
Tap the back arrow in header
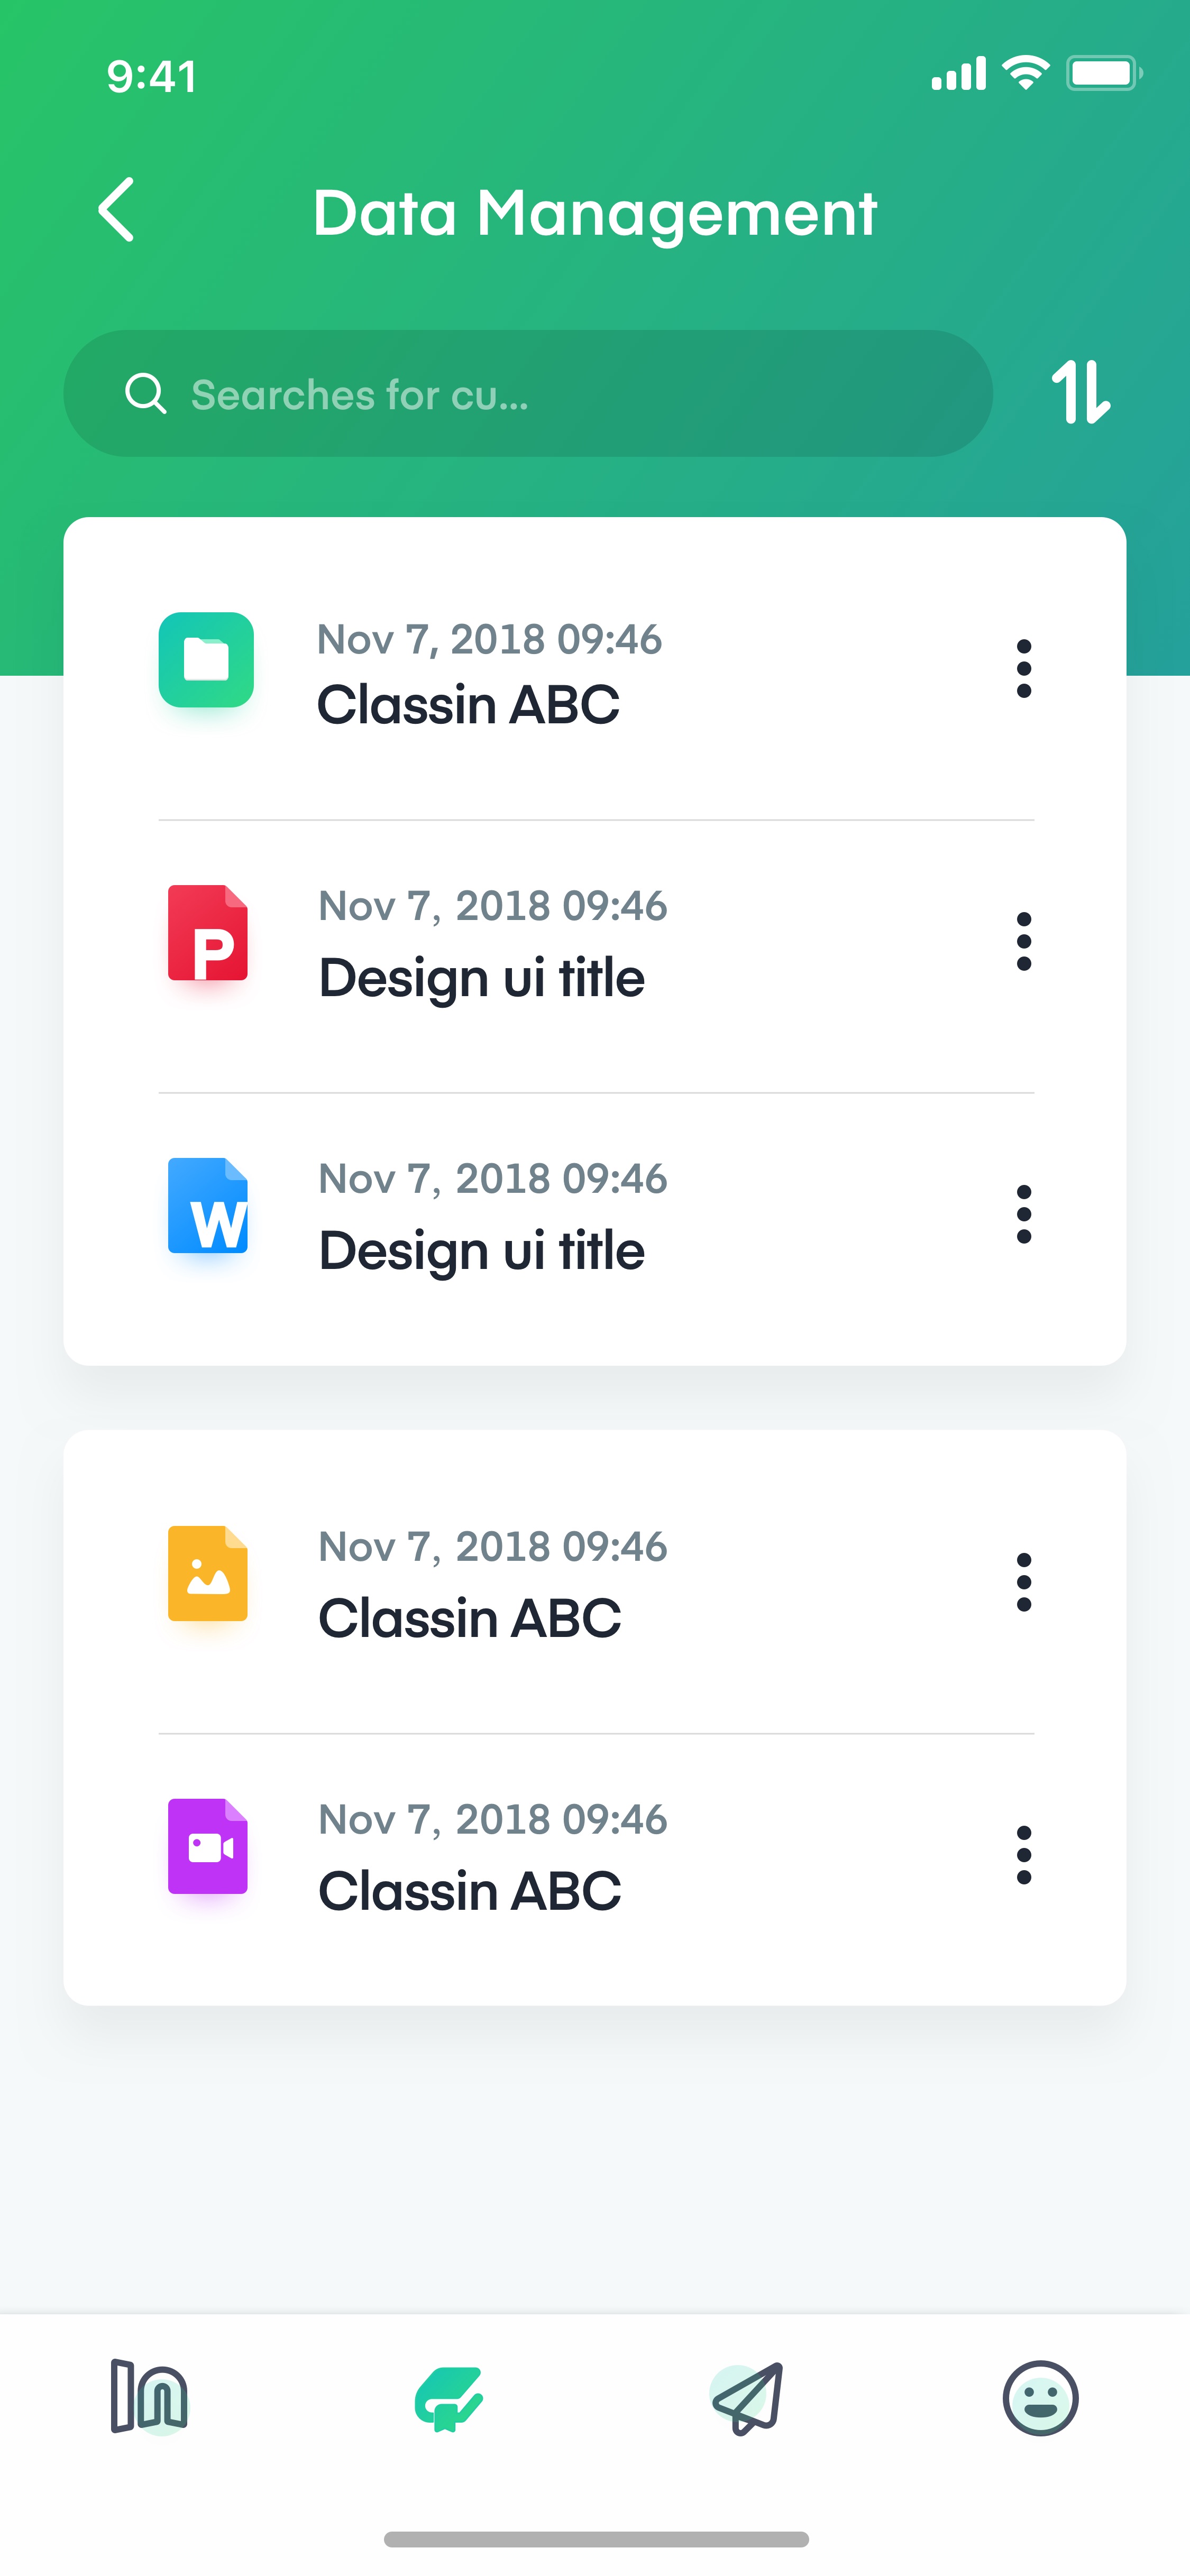[116, 210]
